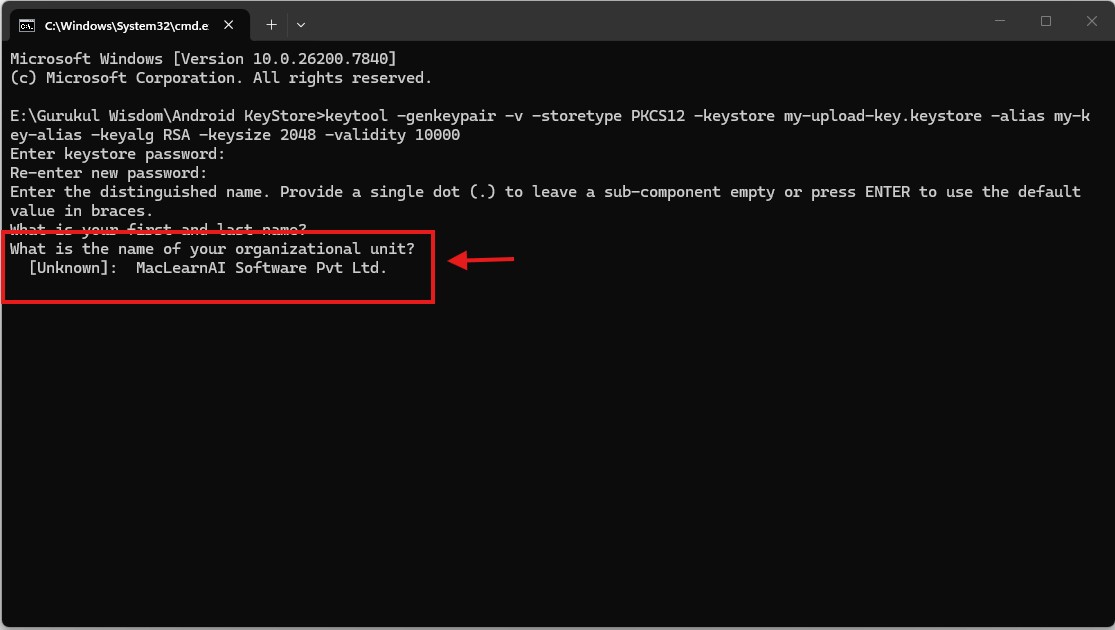Expand the new tab profile dropdown chevron
Viewport: 1115px width, 630px height.
coord(301,24)
